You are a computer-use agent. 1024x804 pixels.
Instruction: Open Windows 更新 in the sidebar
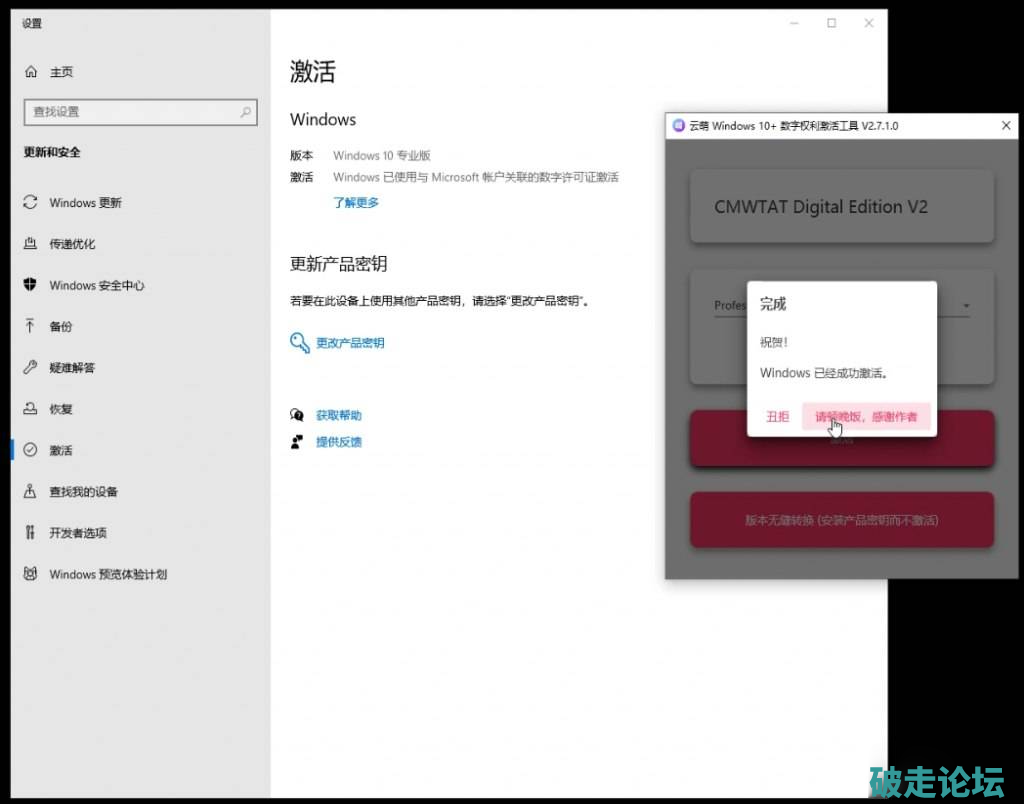[85, 203]
